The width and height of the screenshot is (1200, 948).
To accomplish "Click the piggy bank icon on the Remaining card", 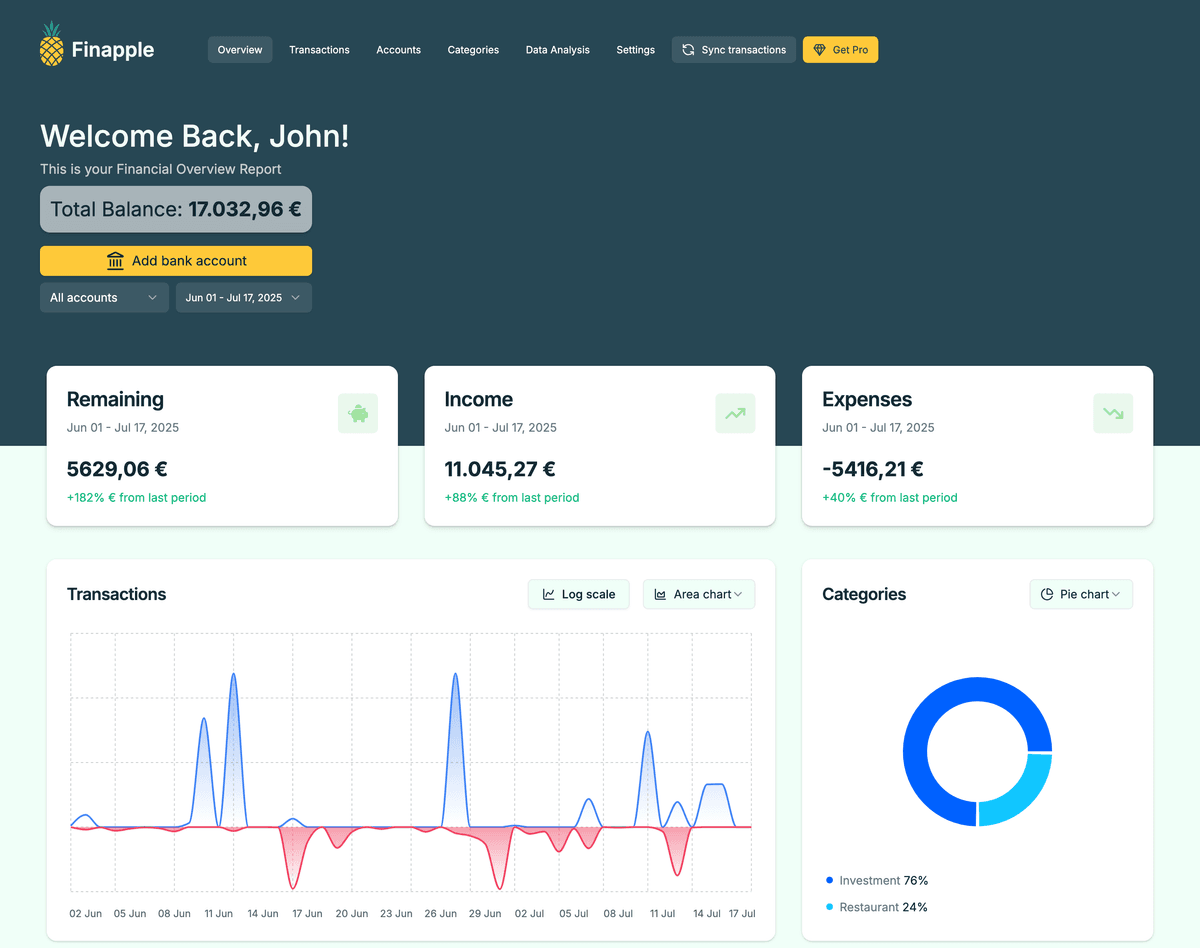I will pyautogui.click(x=358, y=413).
